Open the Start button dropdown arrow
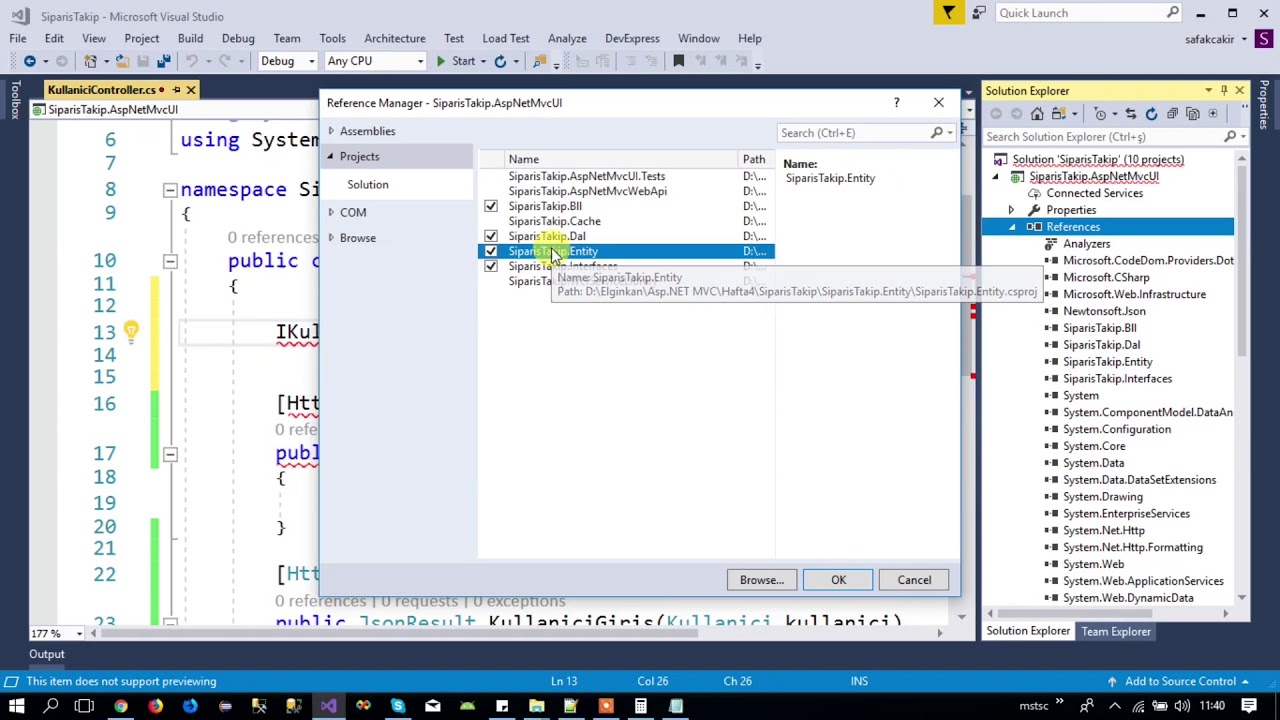This screenshot has height=720, width=1280. [485, 61]
